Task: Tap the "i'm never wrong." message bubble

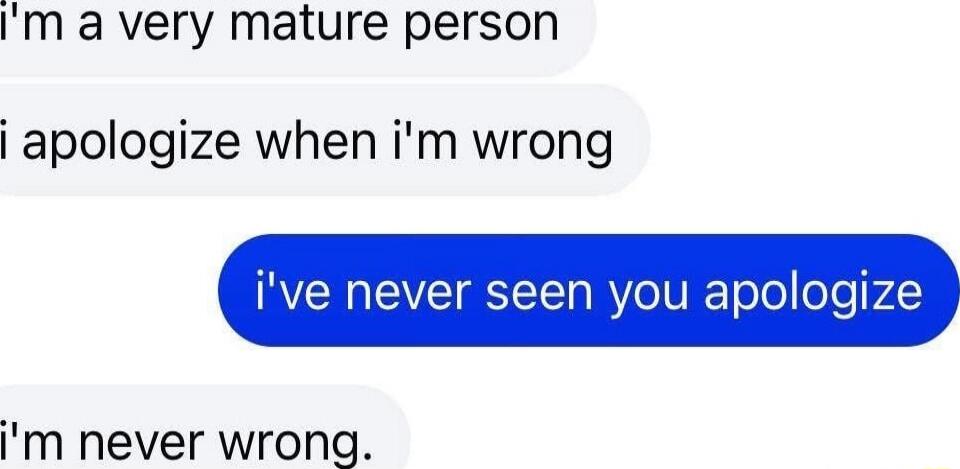Action: 204,429
